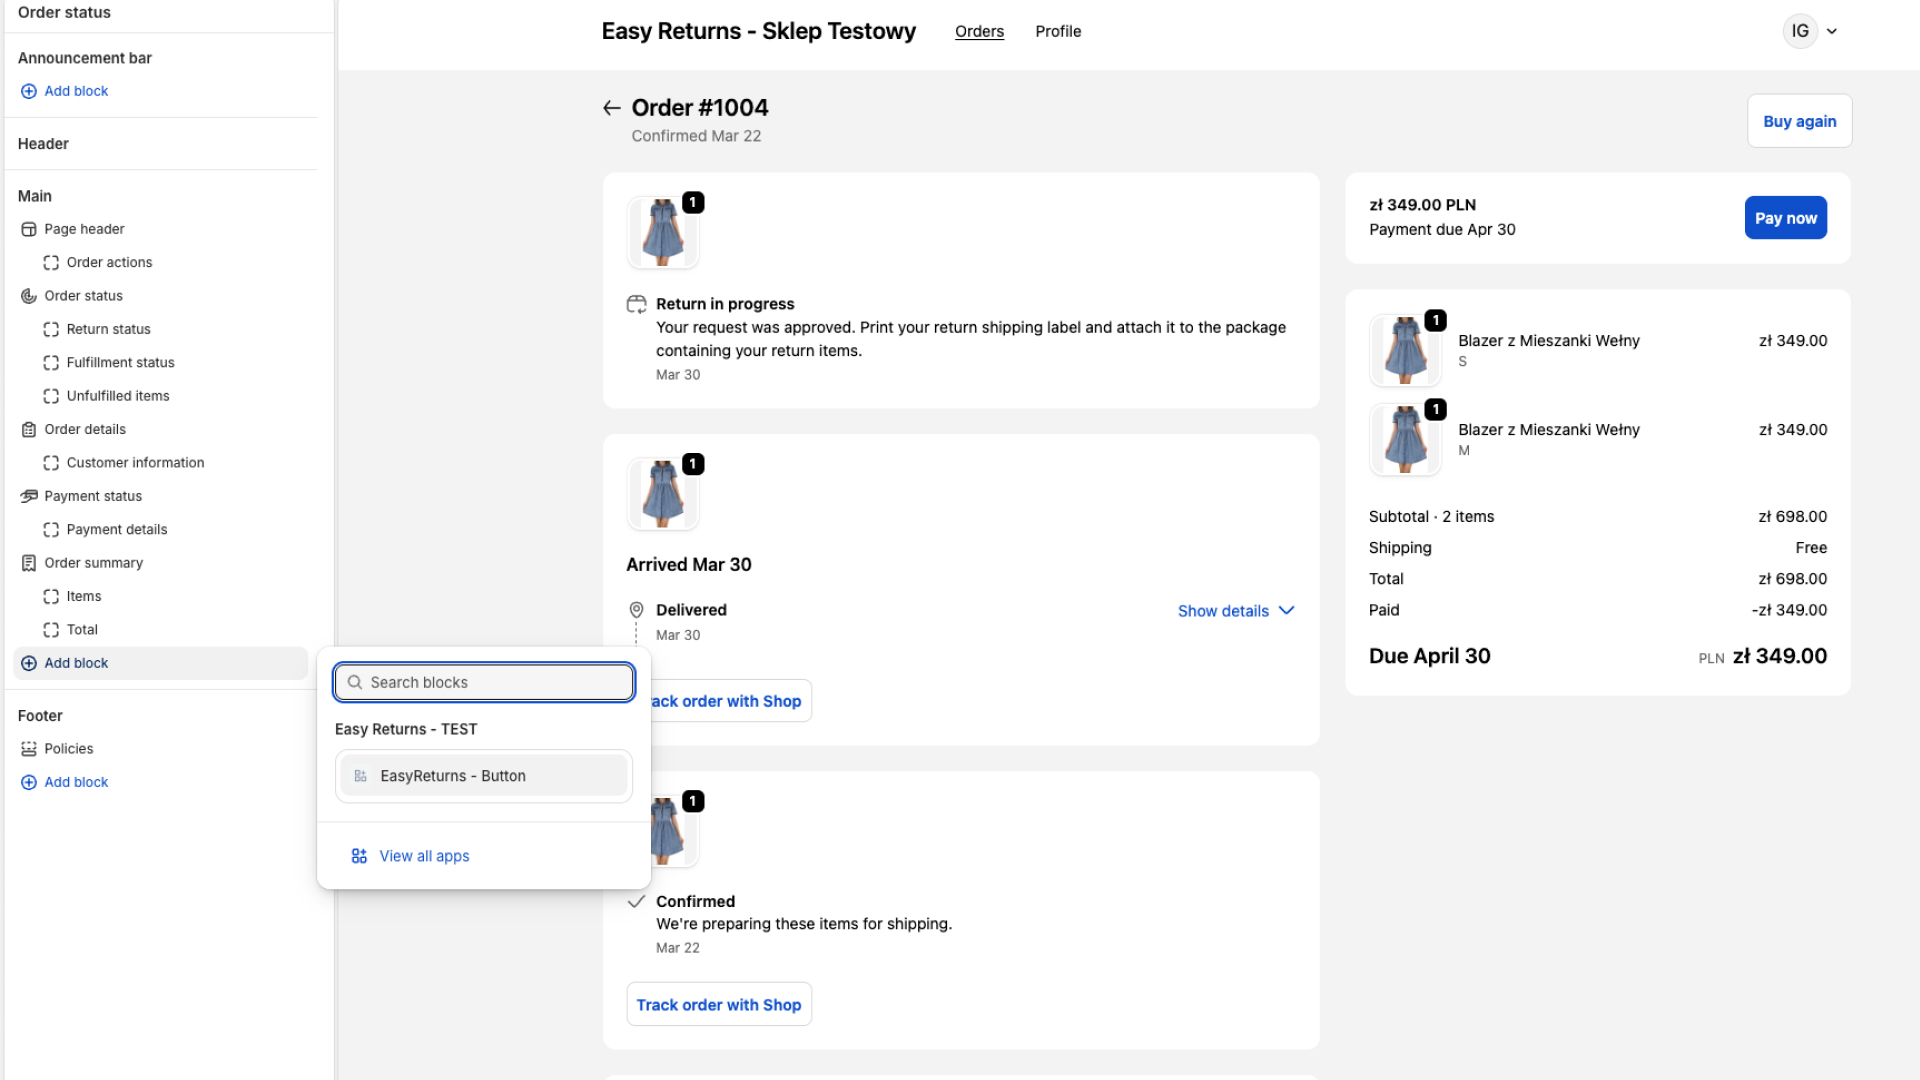Select the Order details document icon
This screenshot has width=1920, height=1080.
coord(28,429)
